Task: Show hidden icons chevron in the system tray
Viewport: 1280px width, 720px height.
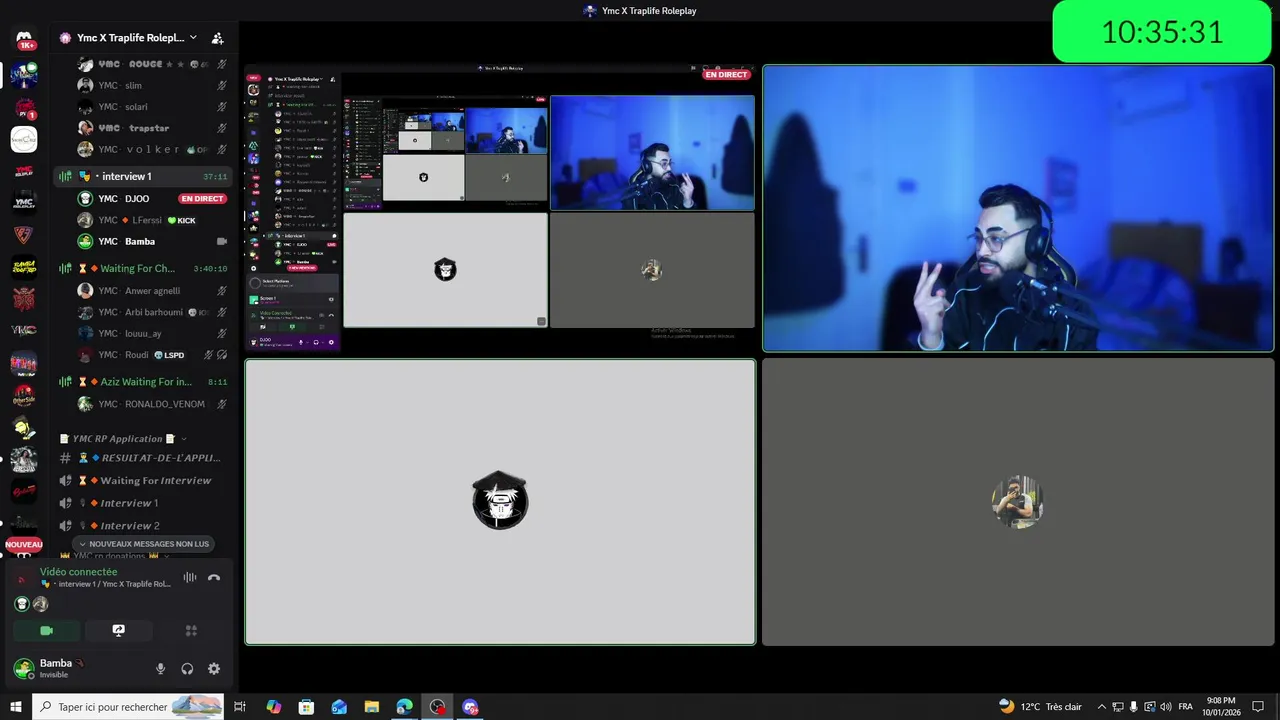Action: pos(1101,707)
